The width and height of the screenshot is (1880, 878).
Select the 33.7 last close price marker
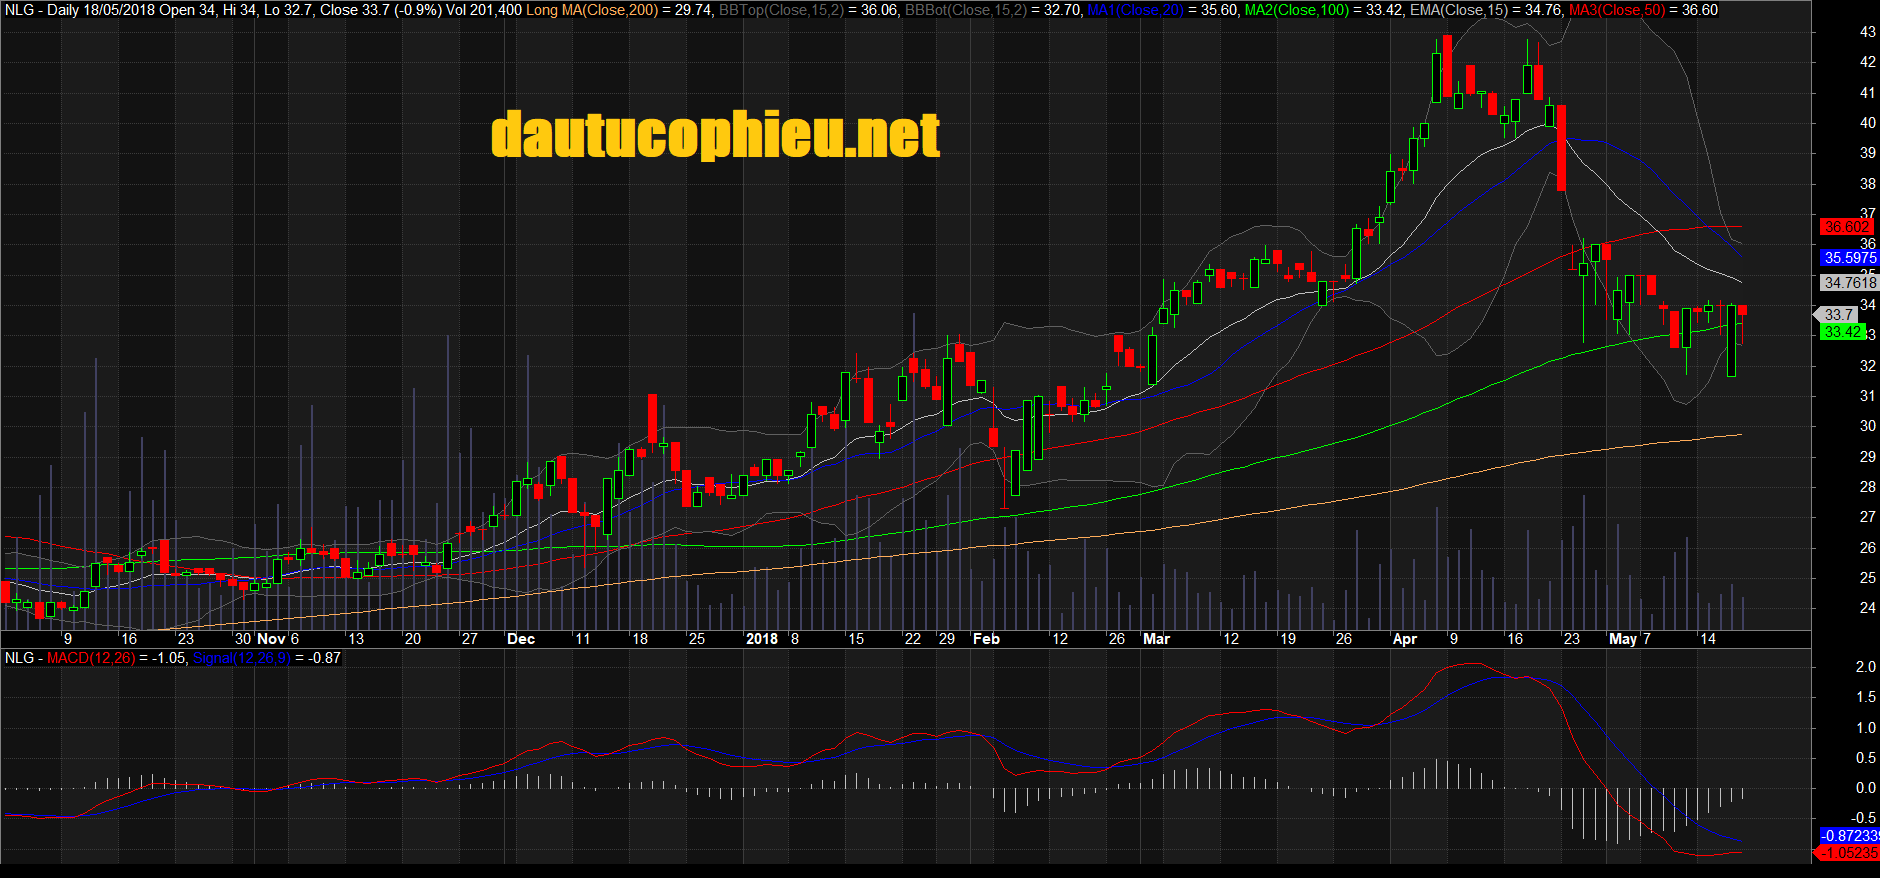(1840, 314)
